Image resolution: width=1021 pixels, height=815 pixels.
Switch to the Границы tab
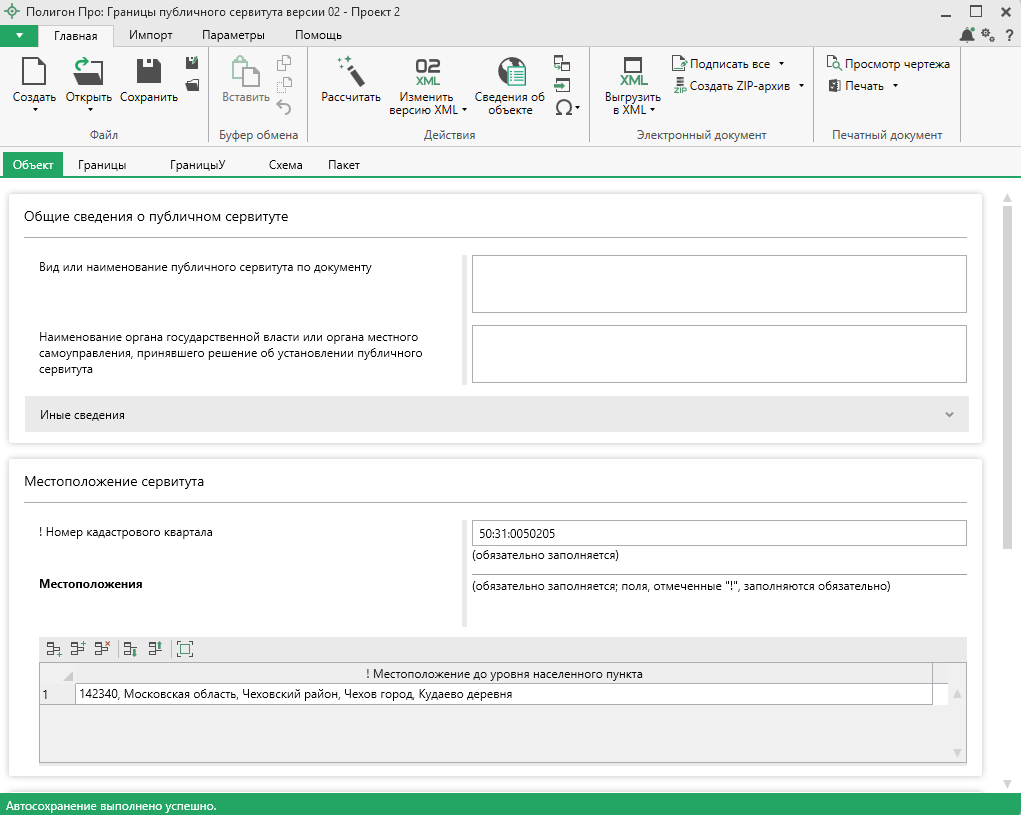pyautogui.click(x=102, y=165)
